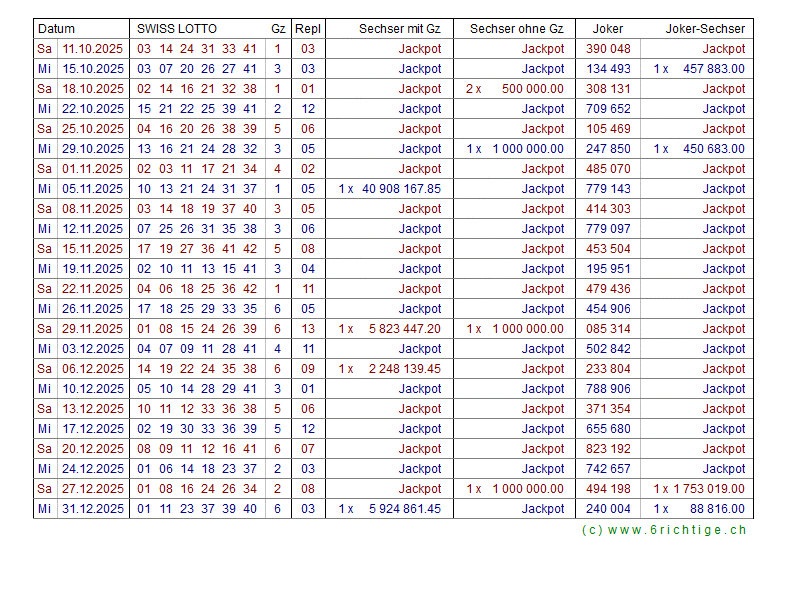Click the 500 000.00 payout on 18.10.2025
This screenshot has width=800, height=600.
click(x=532, y=89)
